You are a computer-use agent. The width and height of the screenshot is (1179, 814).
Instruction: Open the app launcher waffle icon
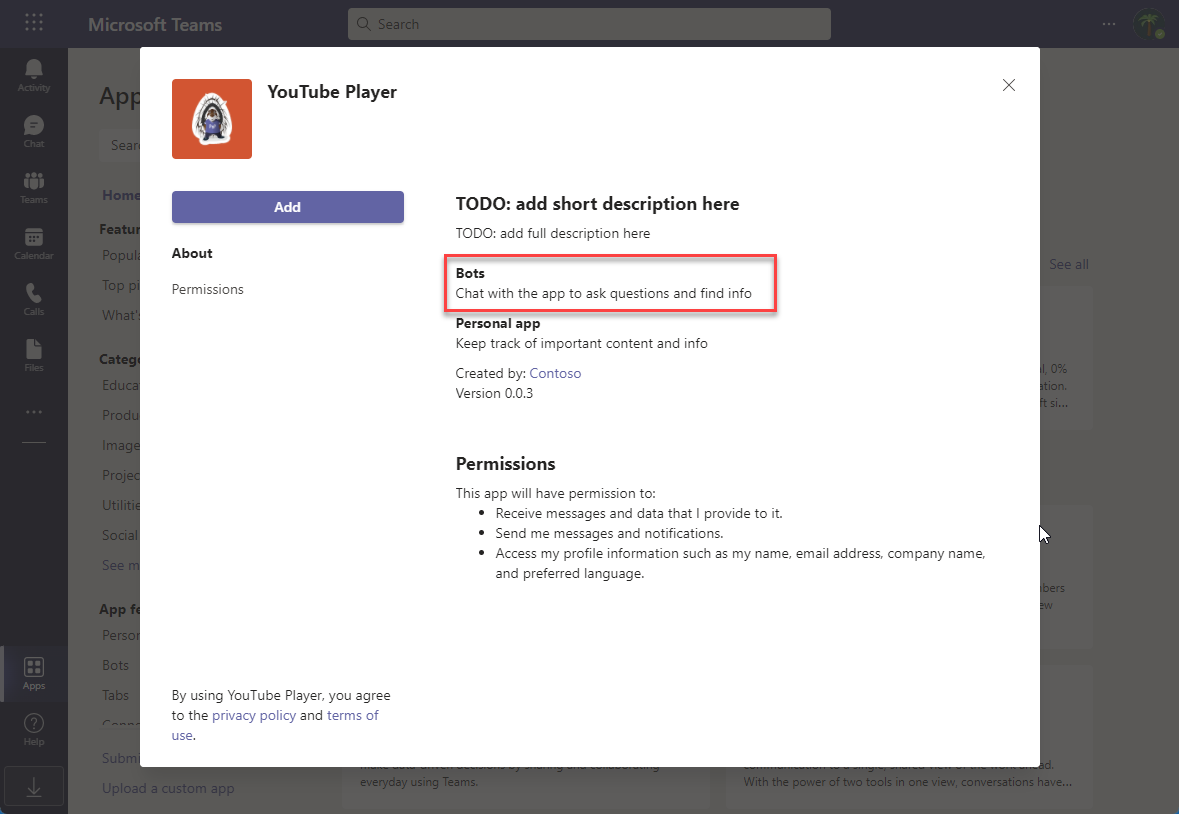[x=34, y=23]
